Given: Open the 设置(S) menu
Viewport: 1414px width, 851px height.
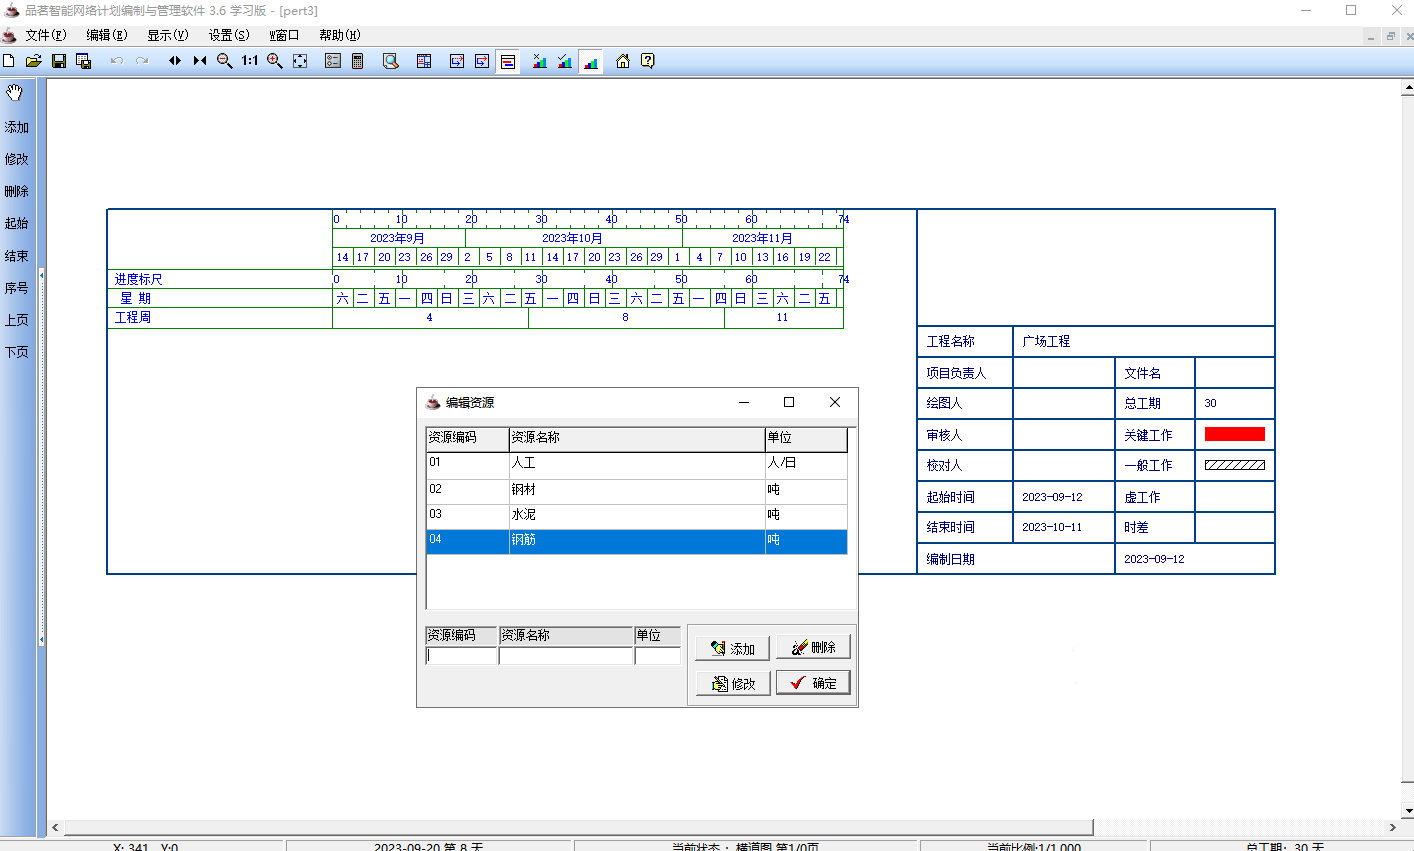Looking at the screenshot, I should tap(229, 35).
